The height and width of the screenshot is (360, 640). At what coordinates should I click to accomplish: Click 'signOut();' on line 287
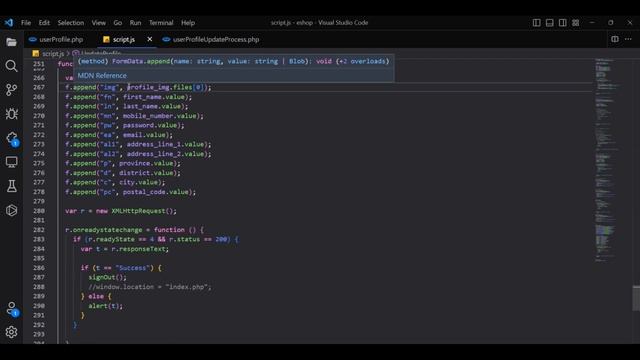click(107, 278)
